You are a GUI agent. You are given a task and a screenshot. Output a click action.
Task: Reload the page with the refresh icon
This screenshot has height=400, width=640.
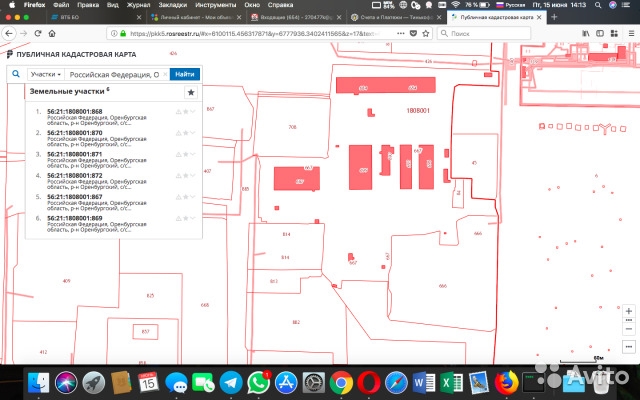coord(37,31)
